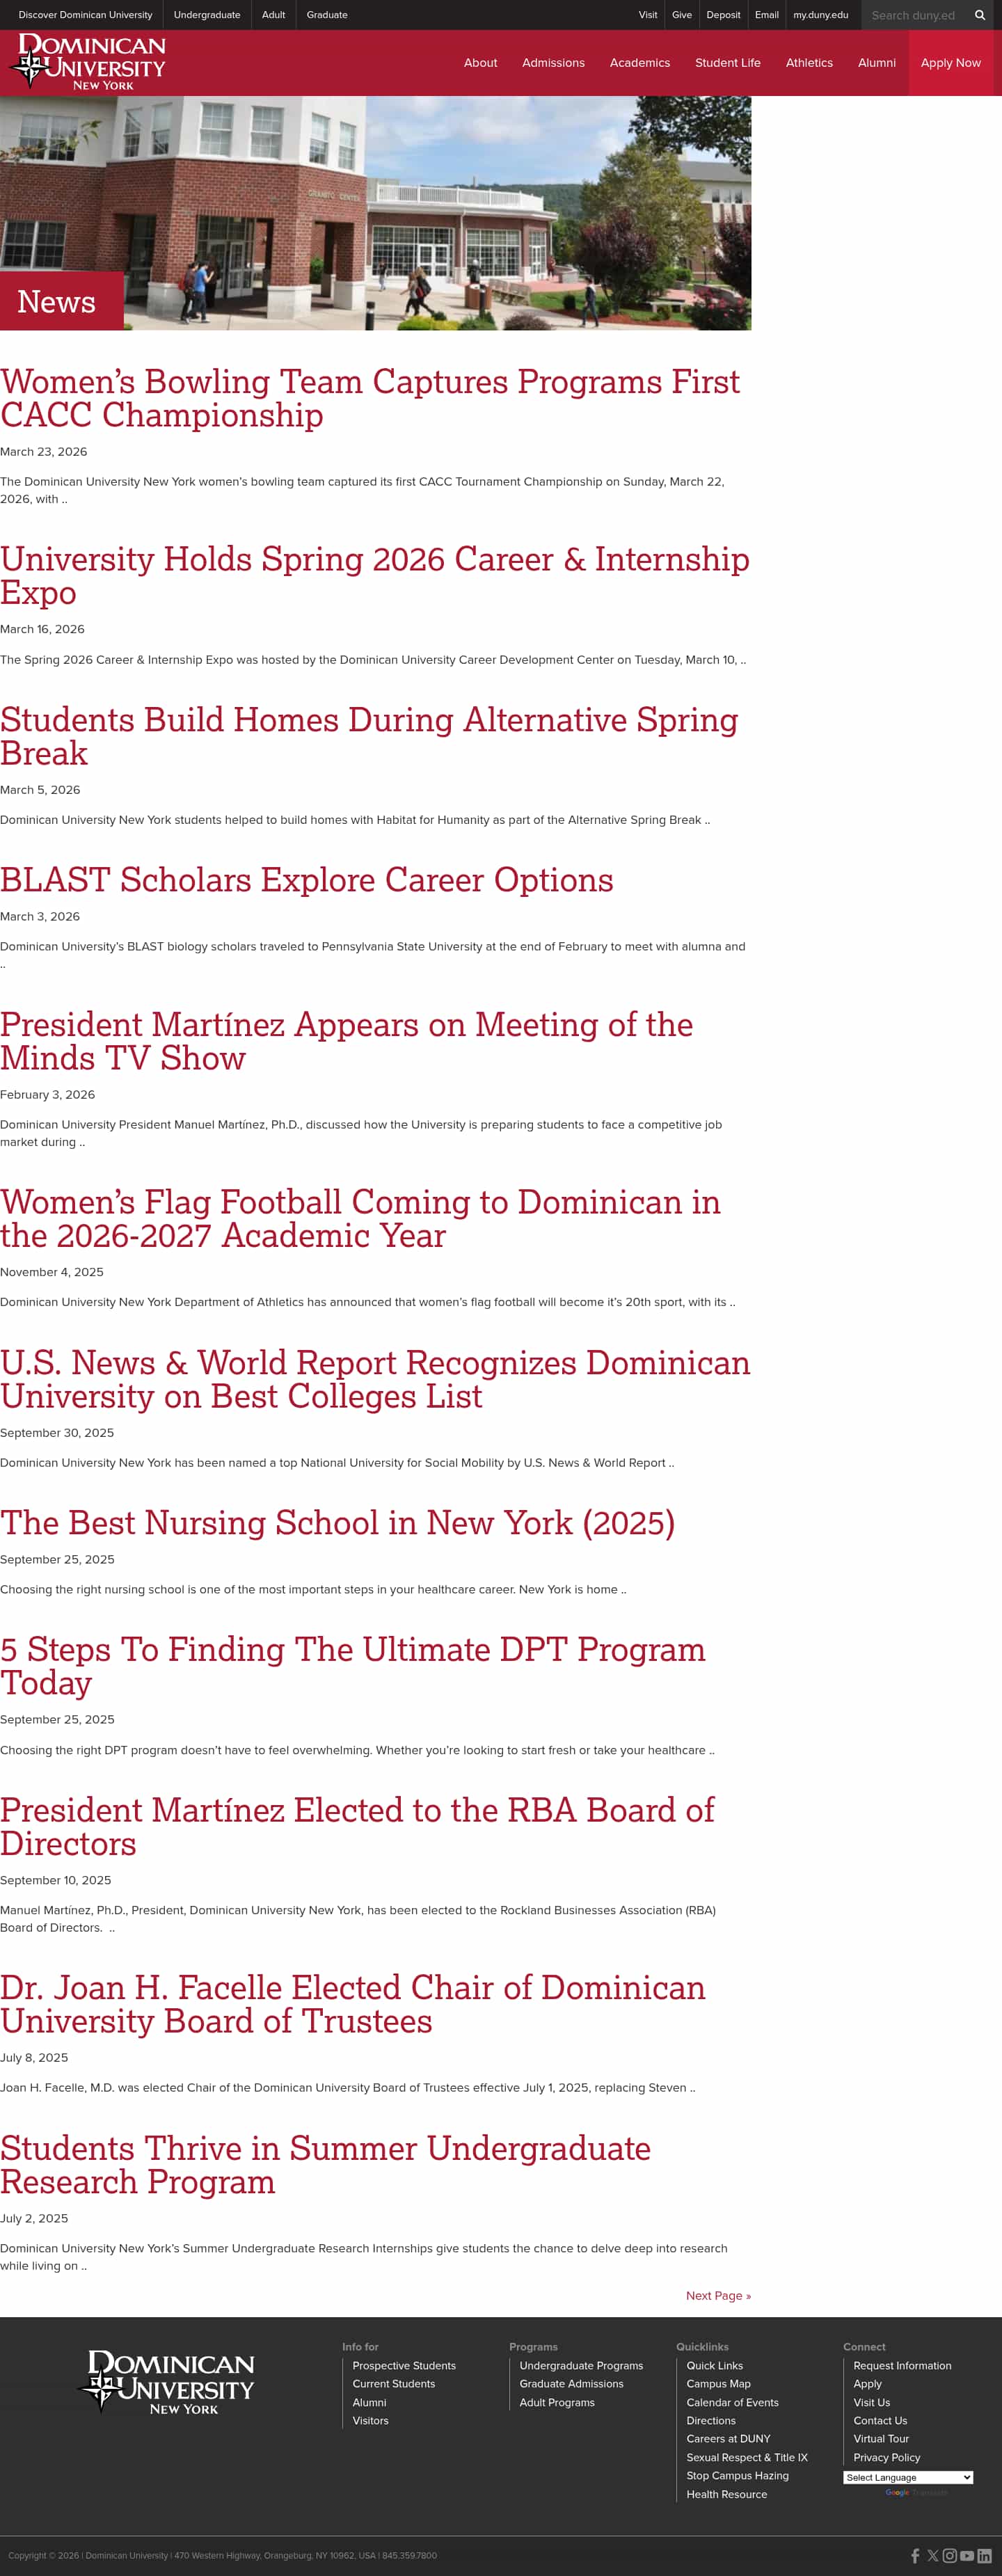
Task: Visit the Instagram footer icon
Action: [x=950, y=2555]
